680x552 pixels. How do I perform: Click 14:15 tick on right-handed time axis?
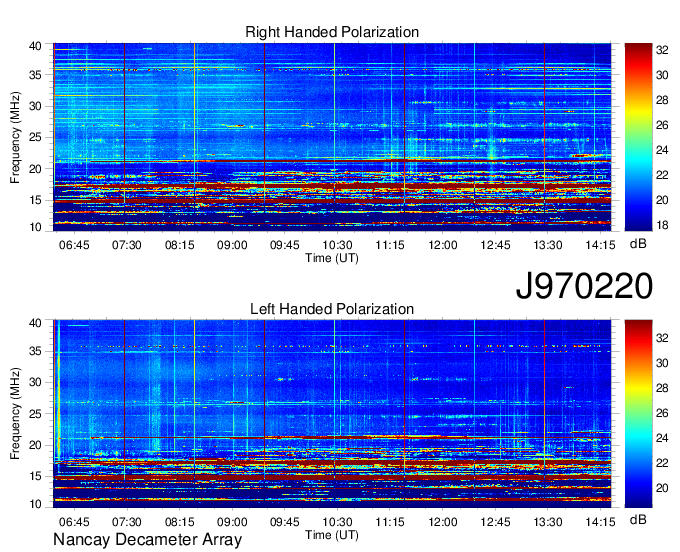[x=600, y=245]
